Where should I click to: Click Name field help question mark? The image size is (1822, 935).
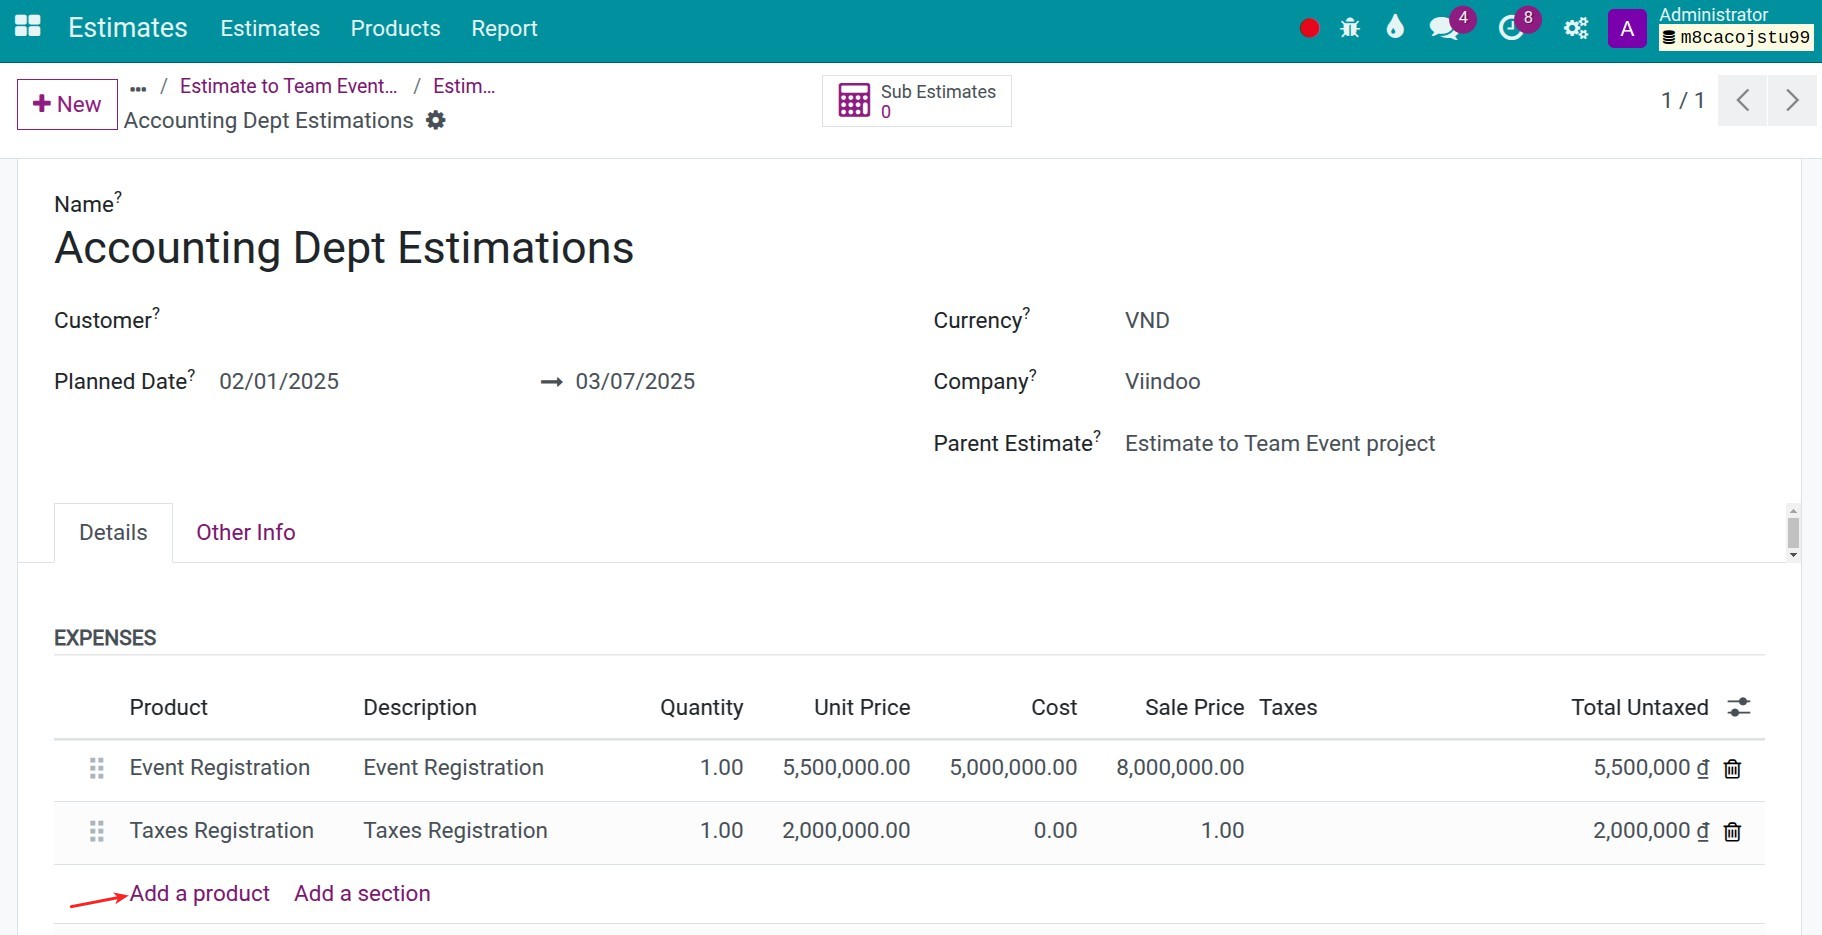point(118,196)
